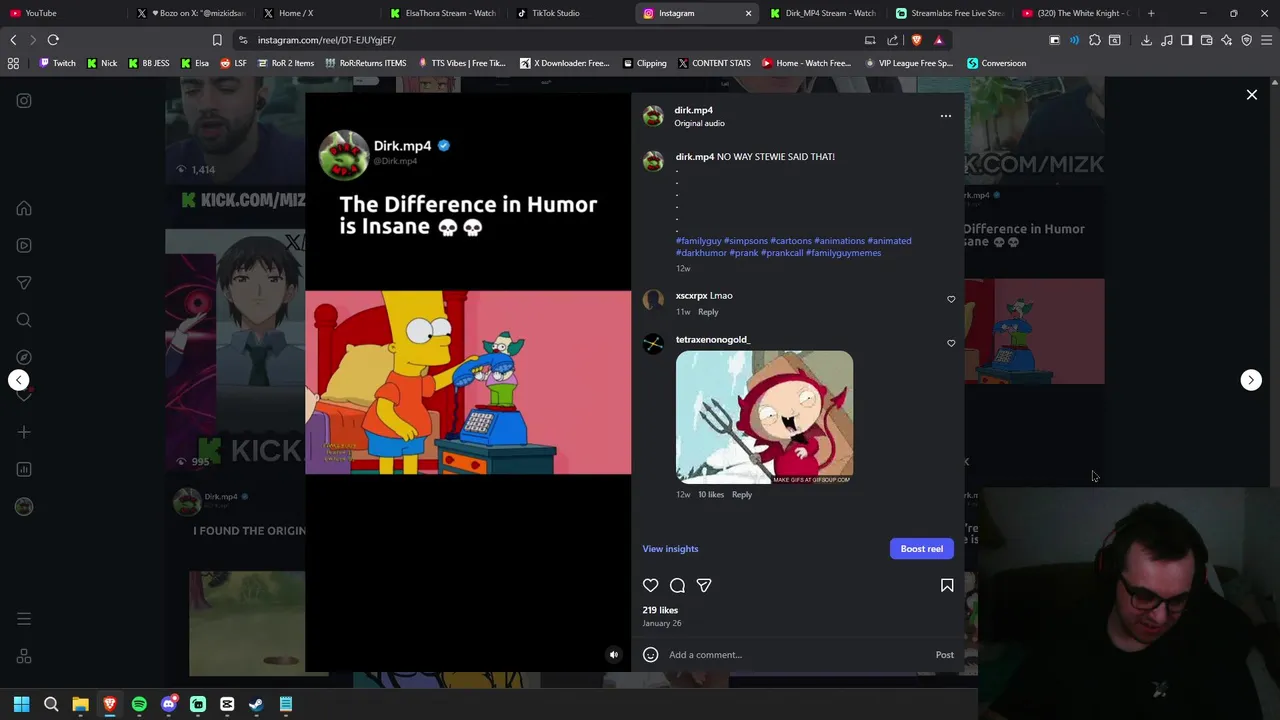Switch to 'The White Knight' YouTube tab
The width and height of the screenshot is (1280, 720).
click(1076, 13)
